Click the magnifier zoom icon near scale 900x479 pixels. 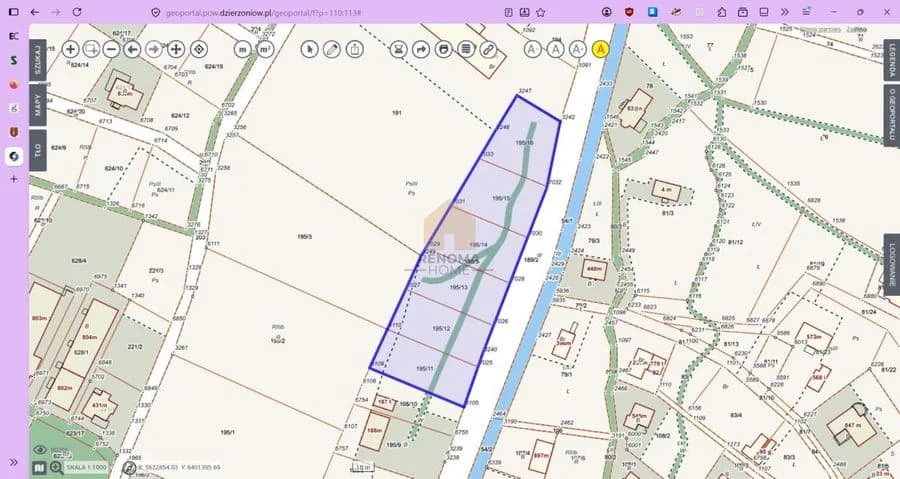click(x=56, y=468)
